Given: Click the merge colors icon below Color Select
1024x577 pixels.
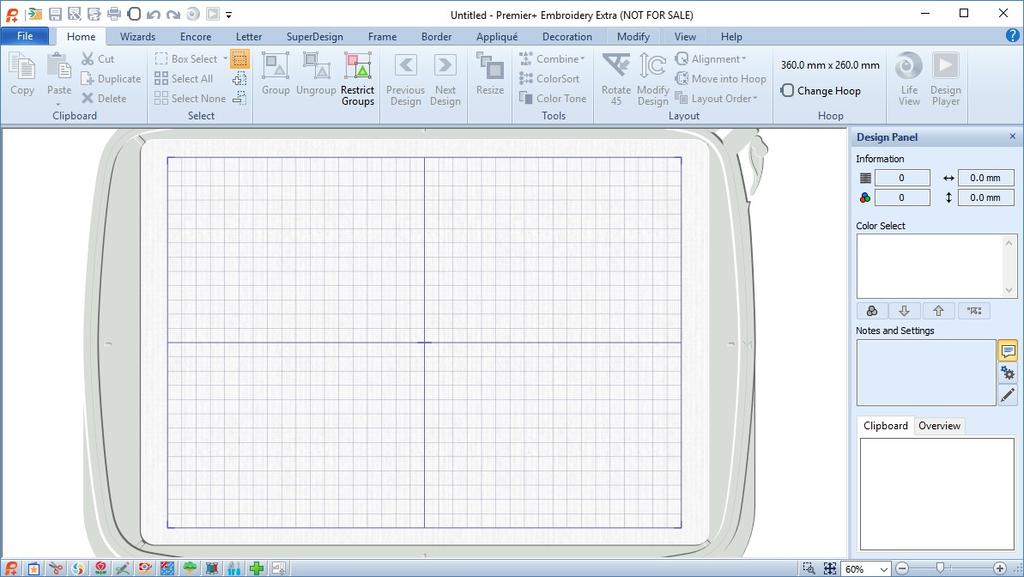Looking at the screenshot, I should pos(974,311).
